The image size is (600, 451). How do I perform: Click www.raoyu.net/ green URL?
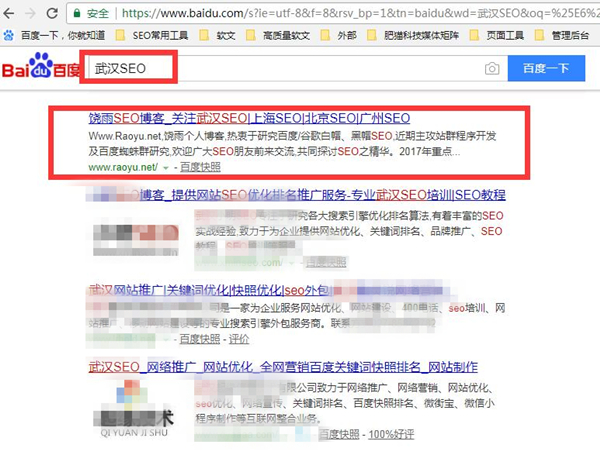[x=123, y=167]
